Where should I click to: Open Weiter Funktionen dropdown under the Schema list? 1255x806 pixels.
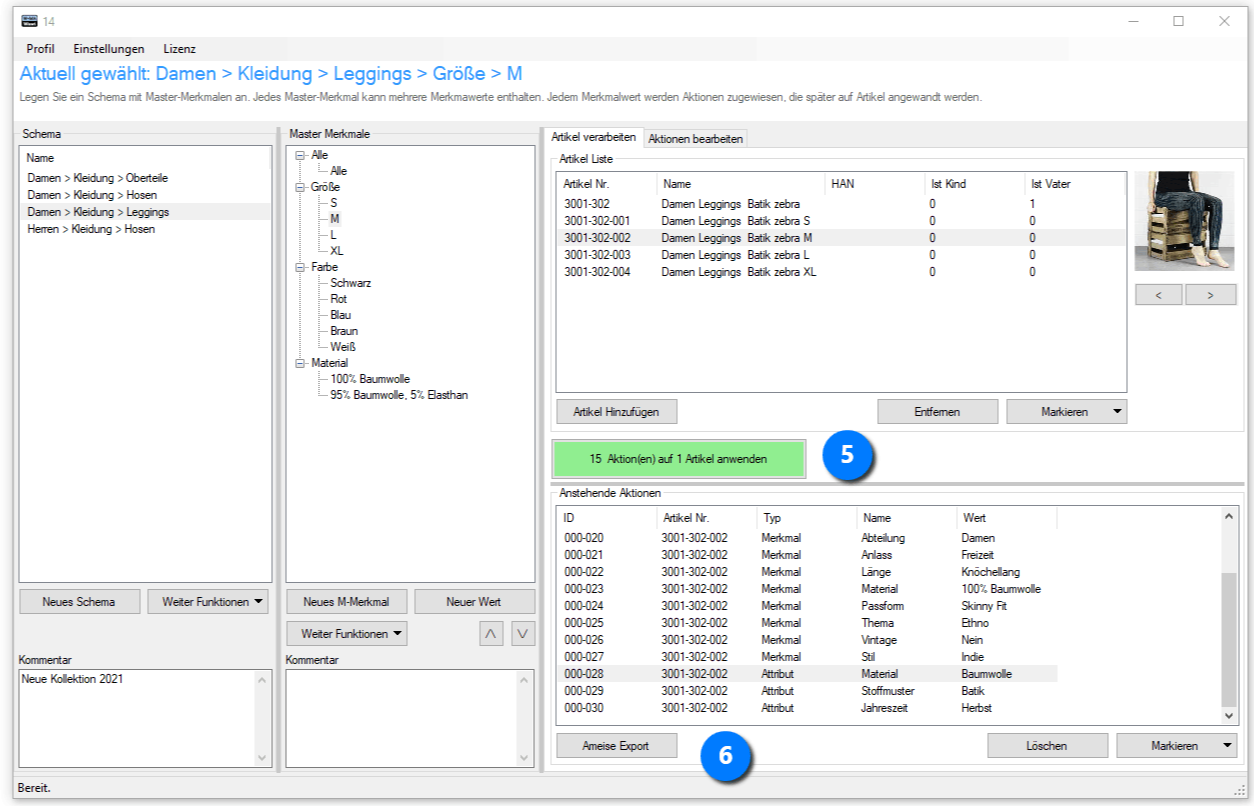209,602
